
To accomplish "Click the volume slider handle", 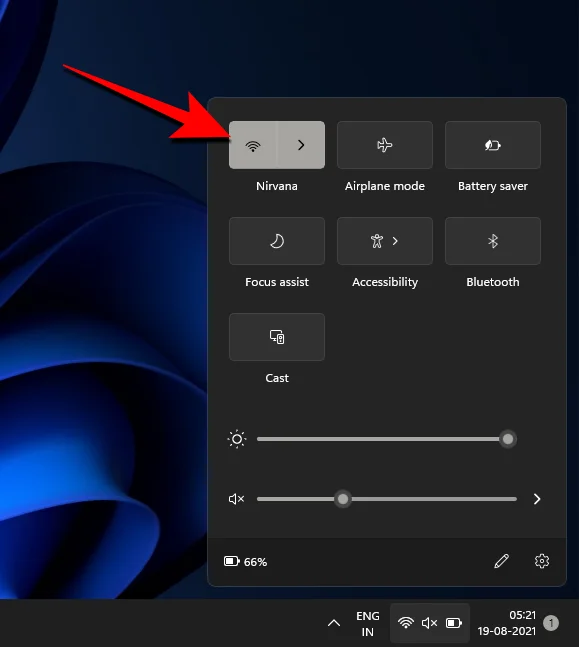I will coord(343,499).
